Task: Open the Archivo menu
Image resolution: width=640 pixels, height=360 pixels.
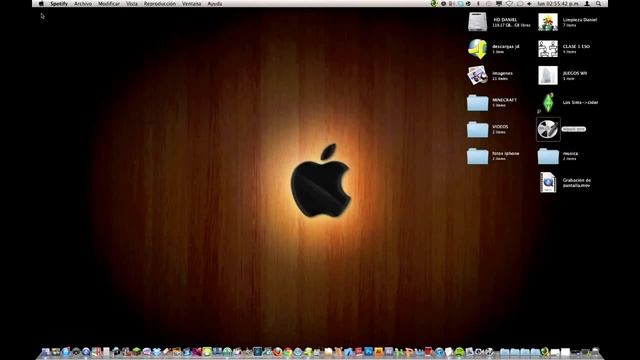Action: pos(83,4)
